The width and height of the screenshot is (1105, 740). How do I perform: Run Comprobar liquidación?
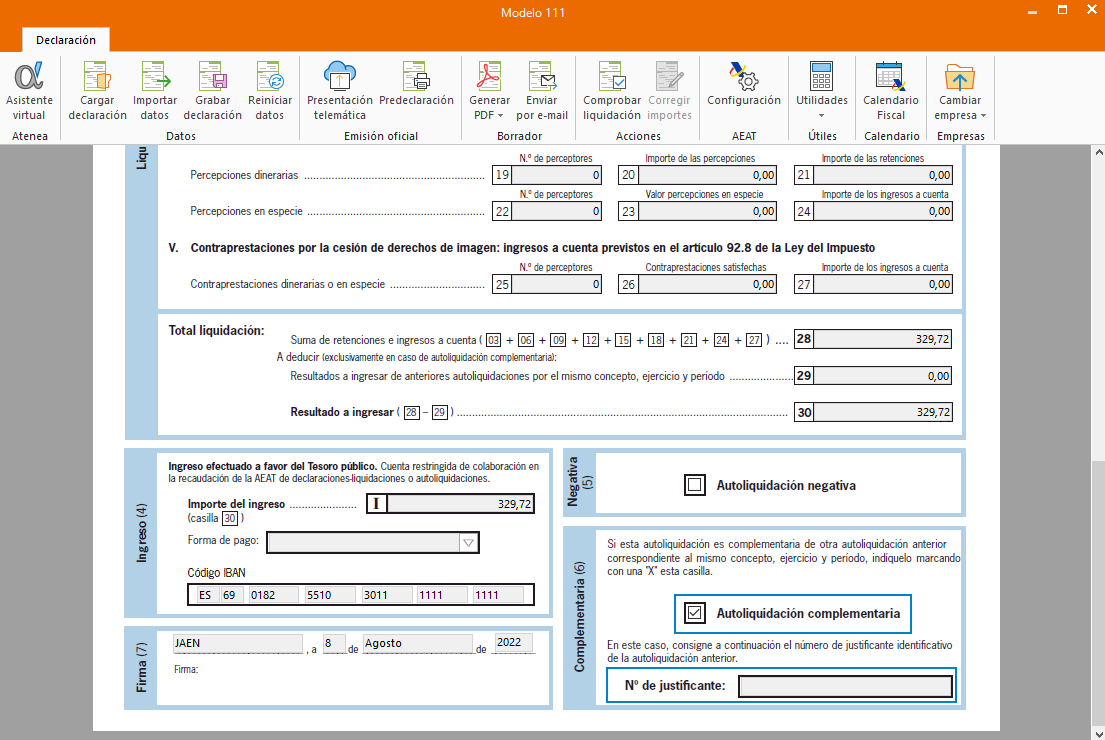point(612,90)
